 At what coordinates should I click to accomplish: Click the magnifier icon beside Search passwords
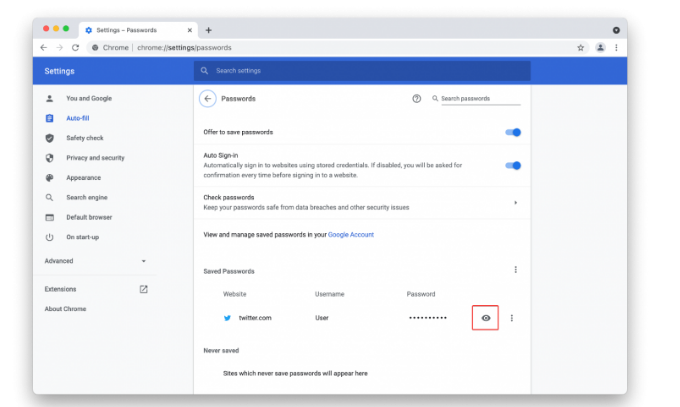coord(435,98)
